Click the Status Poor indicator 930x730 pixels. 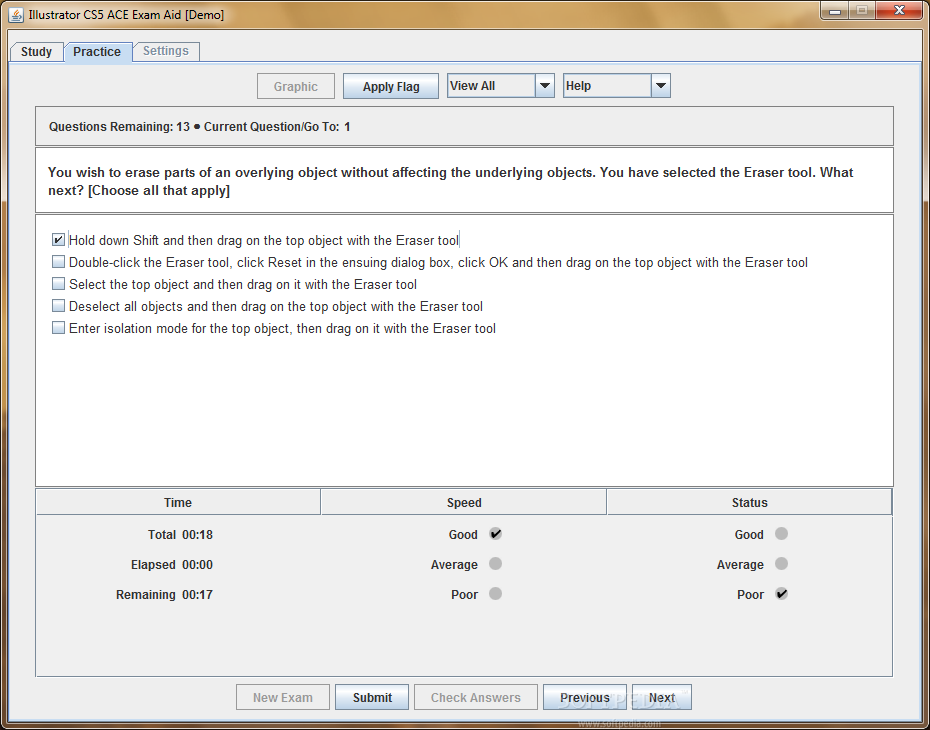click(781, 594)
